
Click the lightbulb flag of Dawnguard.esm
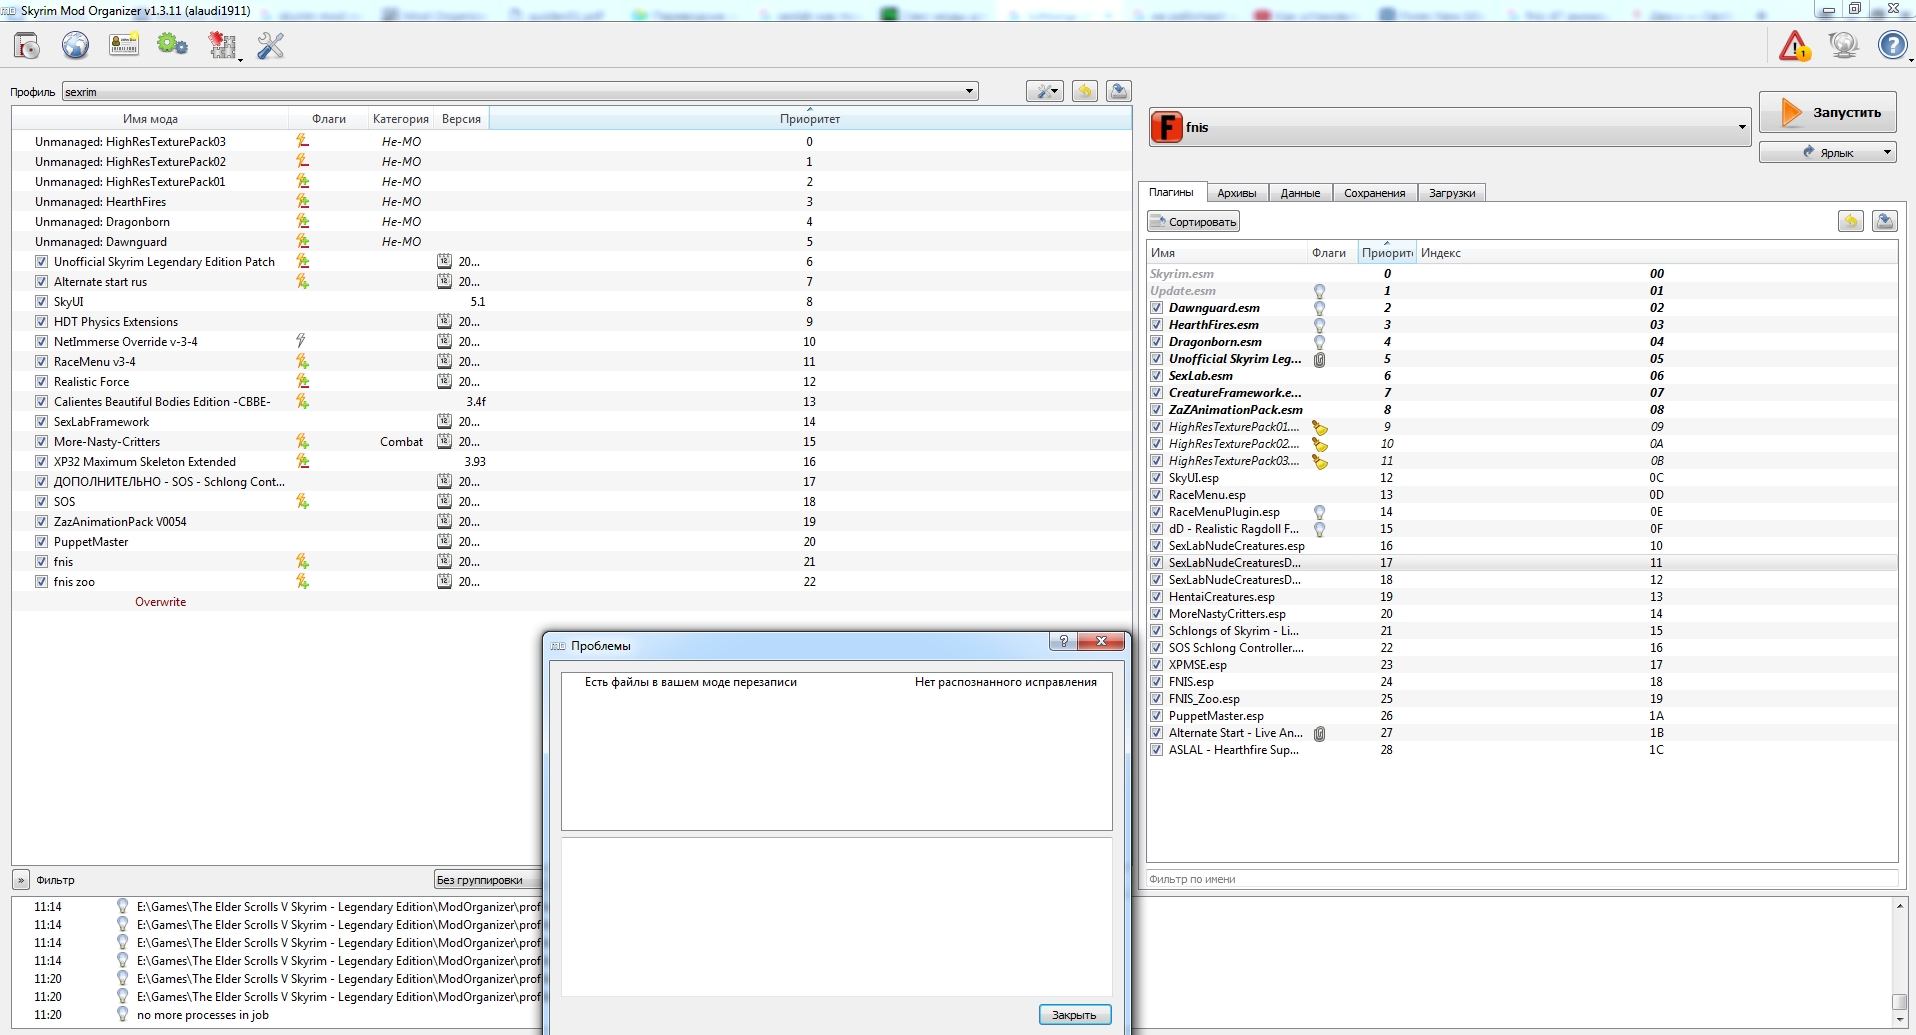coord(1319,308)
